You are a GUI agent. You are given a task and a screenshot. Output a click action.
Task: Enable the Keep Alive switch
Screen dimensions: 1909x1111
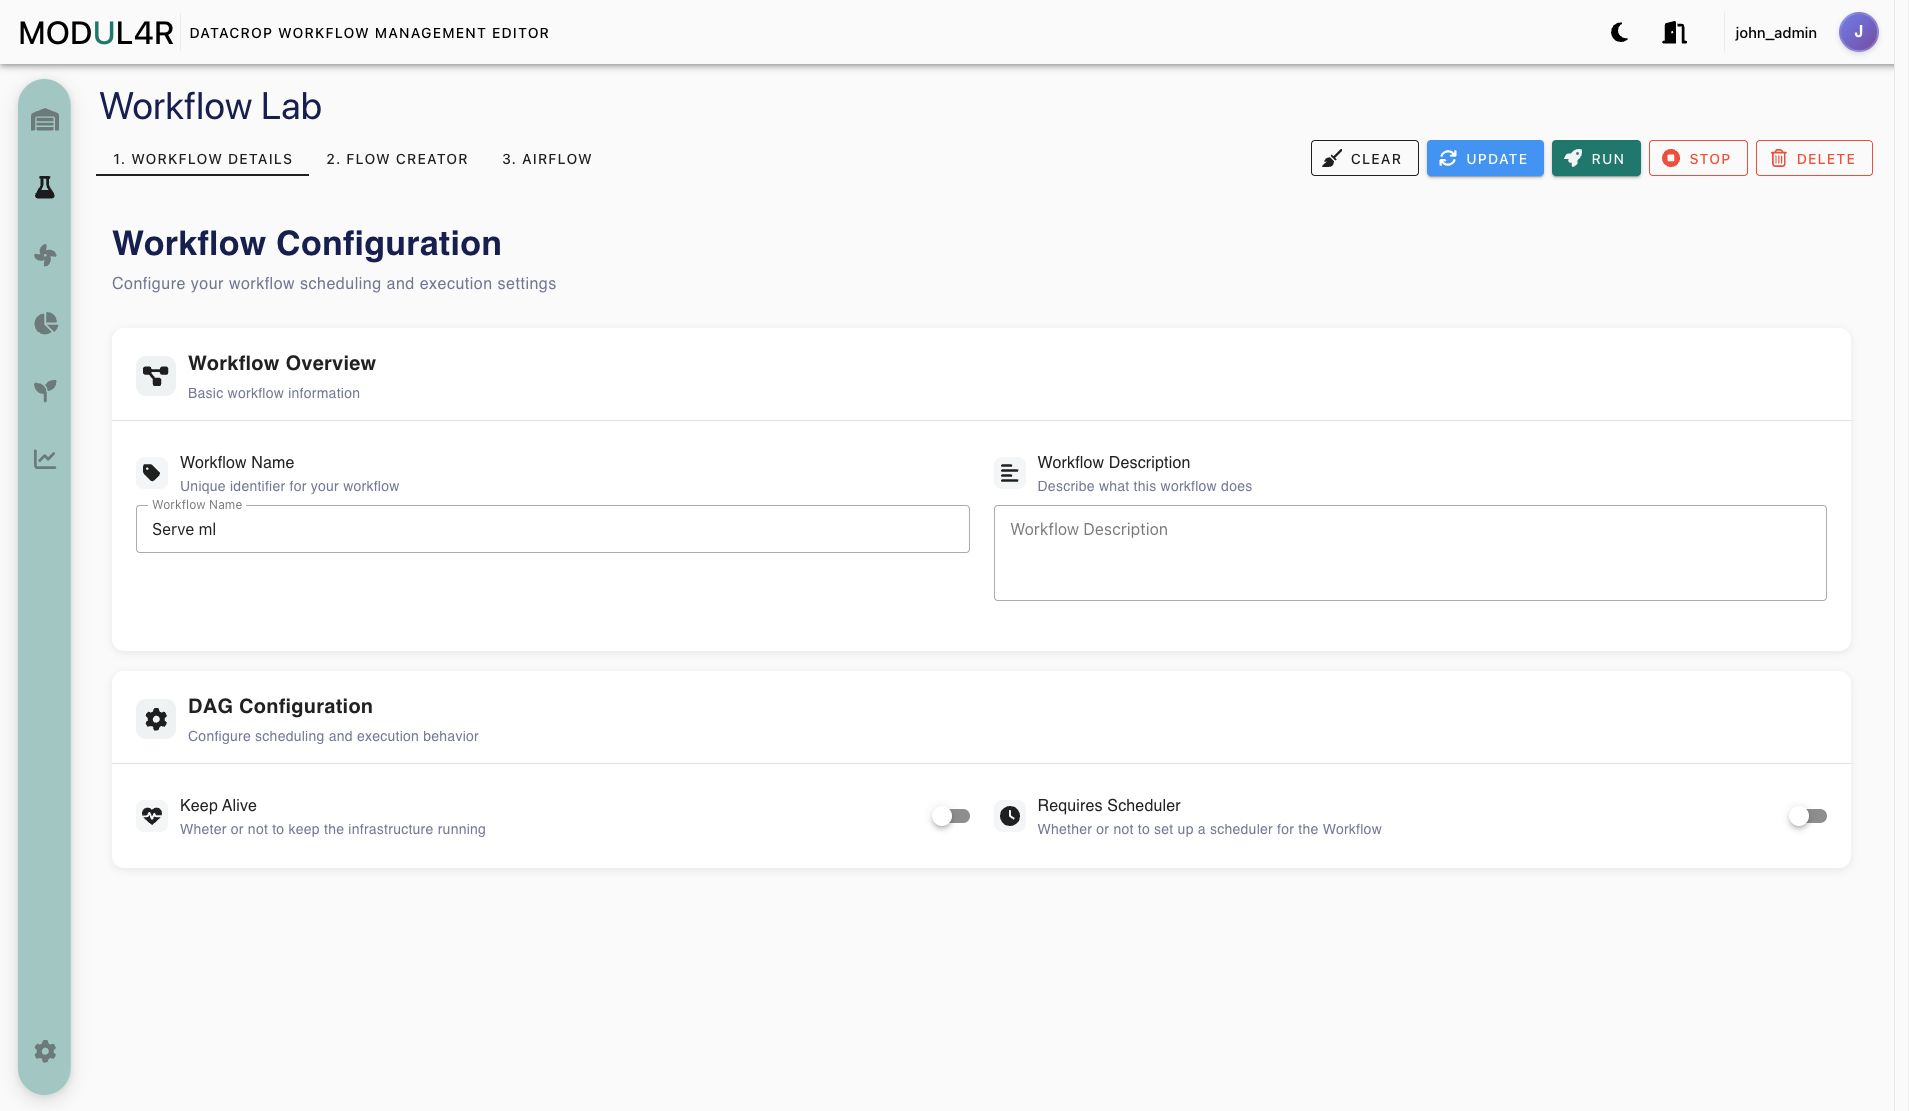click(951, 816)
